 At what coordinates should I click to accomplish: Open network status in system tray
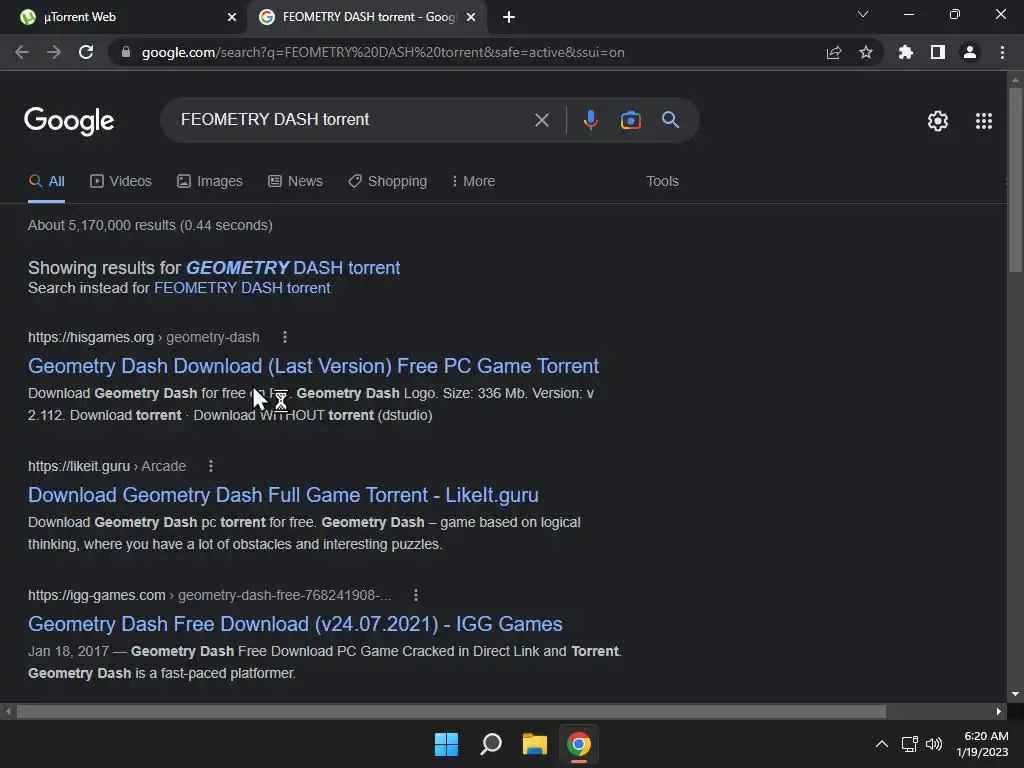(910, 744)
